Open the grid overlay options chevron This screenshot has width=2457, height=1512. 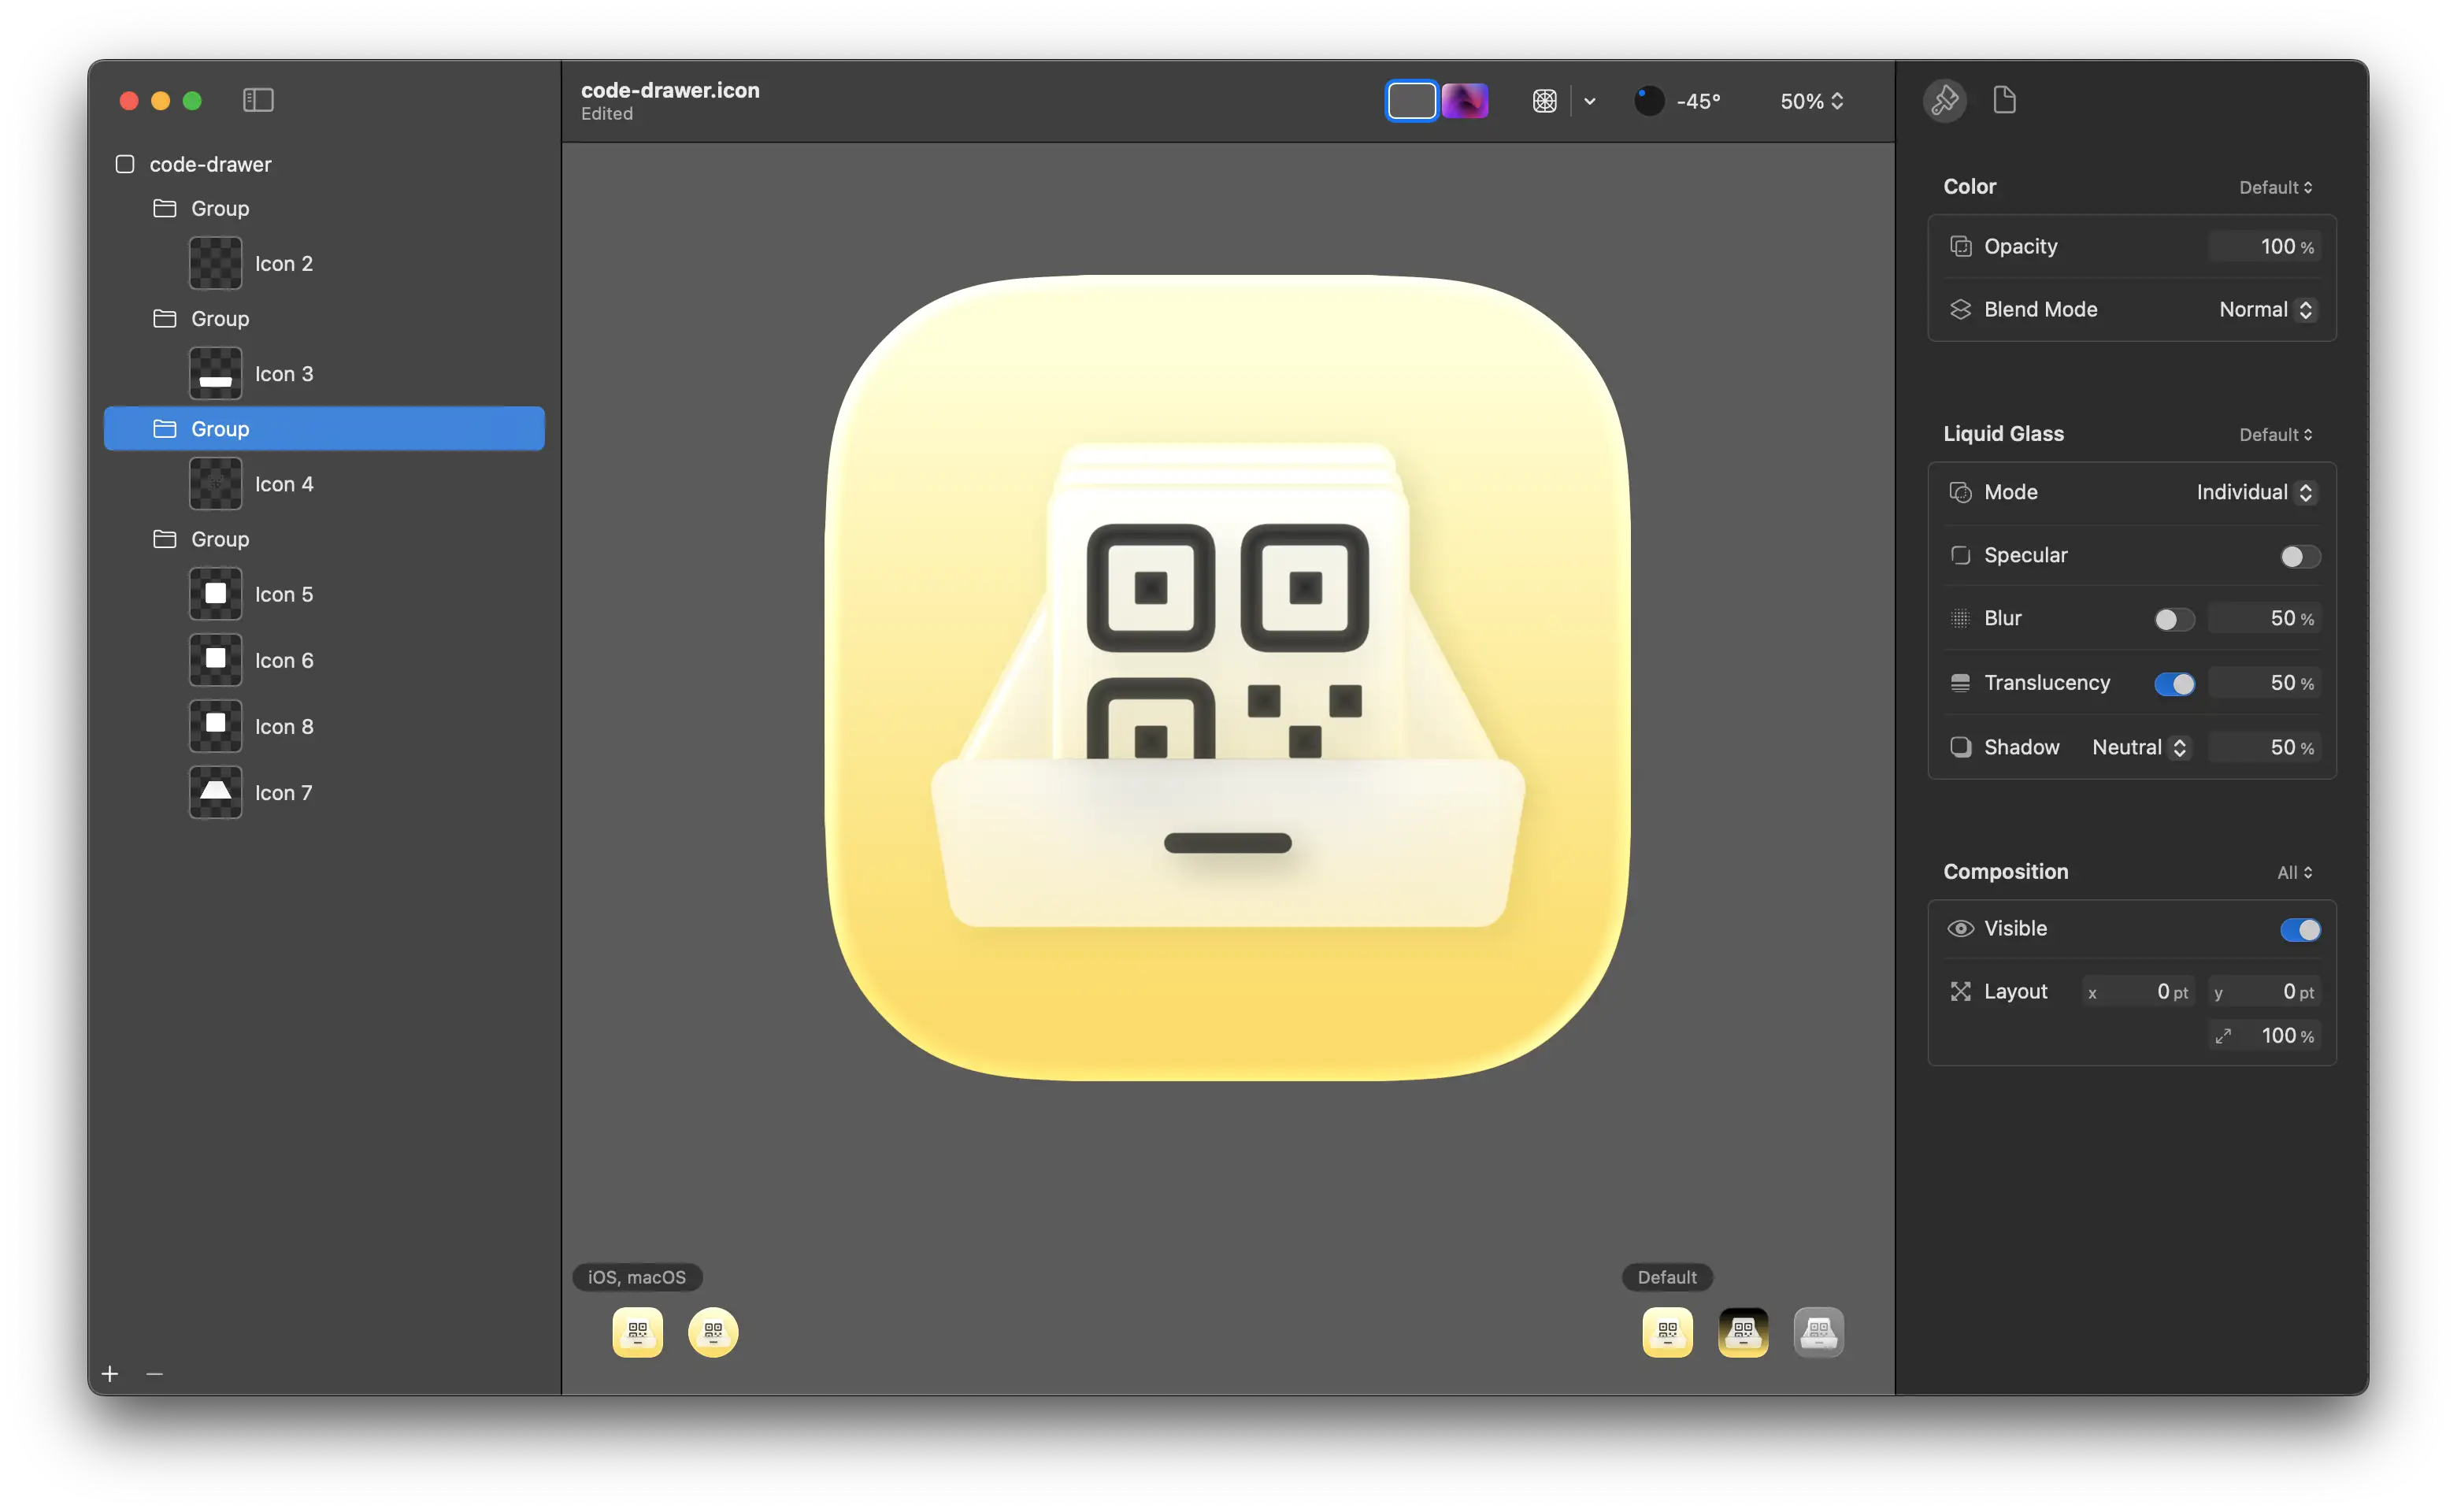pyautogui.click(x=1589, y=101)
